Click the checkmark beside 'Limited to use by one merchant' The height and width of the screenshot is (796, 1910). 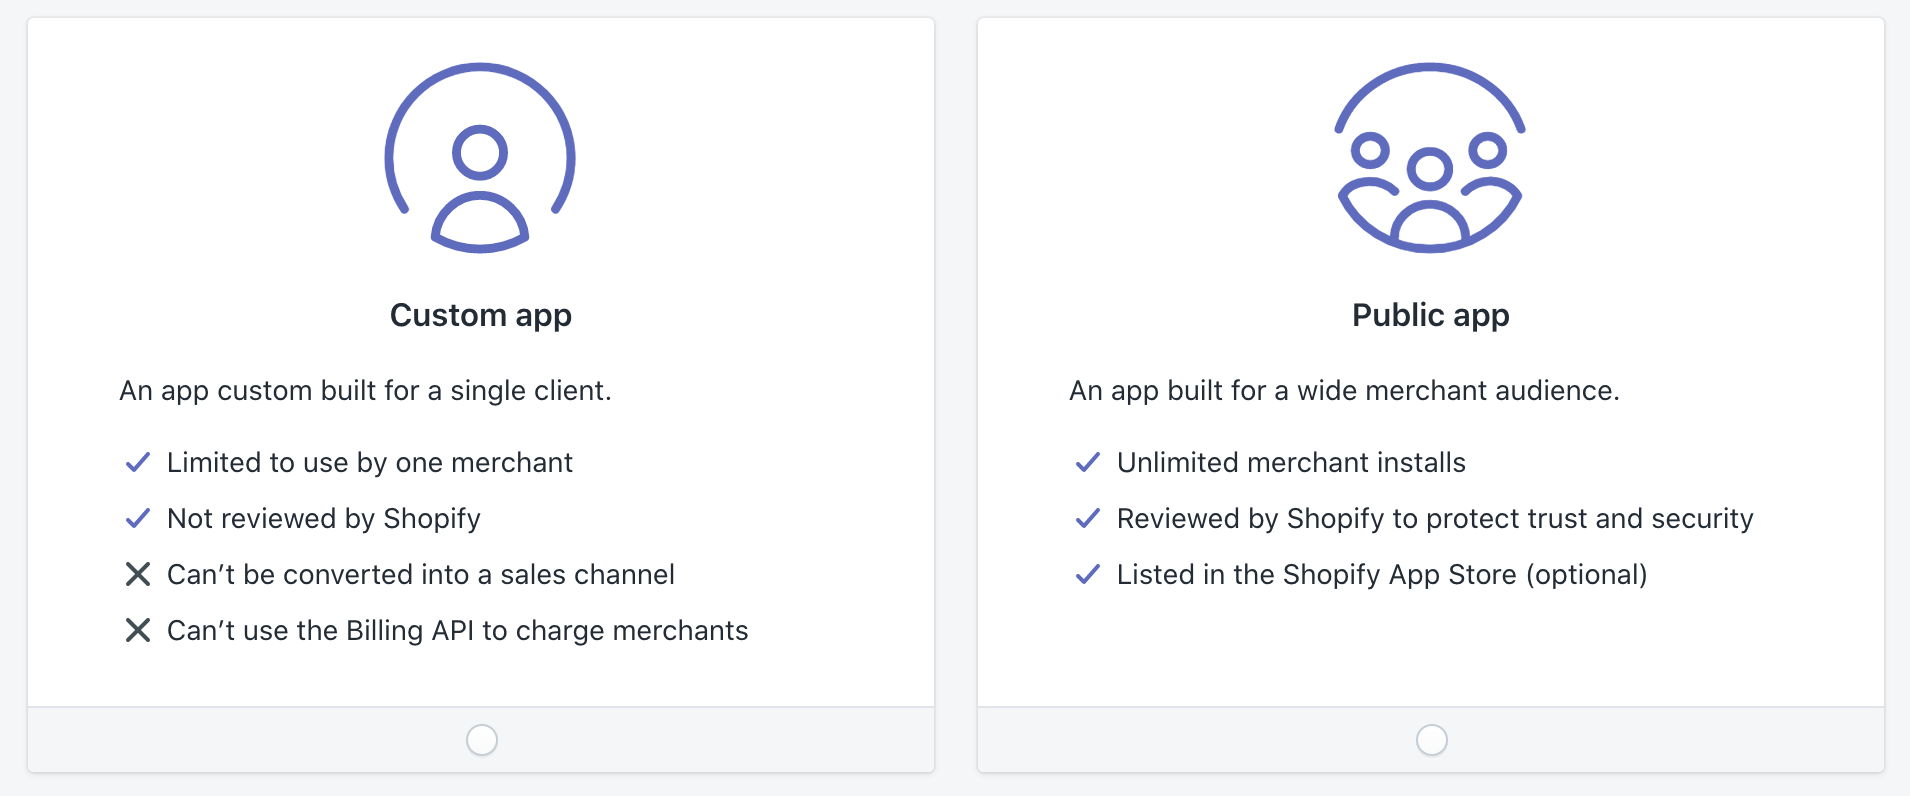pyautogui.click(x=137, y=462)
